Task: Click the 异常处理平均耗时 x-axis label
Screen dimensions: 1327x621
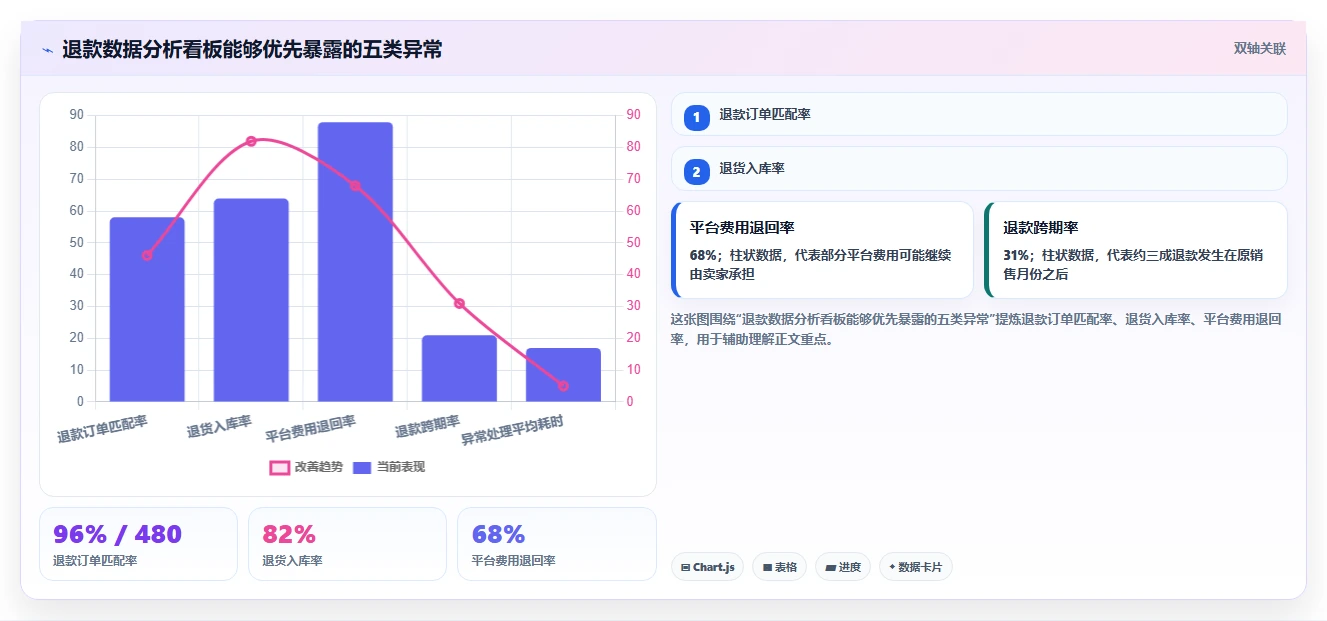Action: coord(512,430)
